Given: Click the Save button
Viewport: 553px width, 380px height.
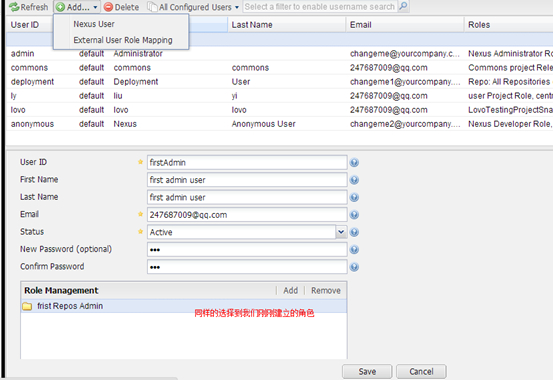Looking at the screenshot, I should coord(367,372).
